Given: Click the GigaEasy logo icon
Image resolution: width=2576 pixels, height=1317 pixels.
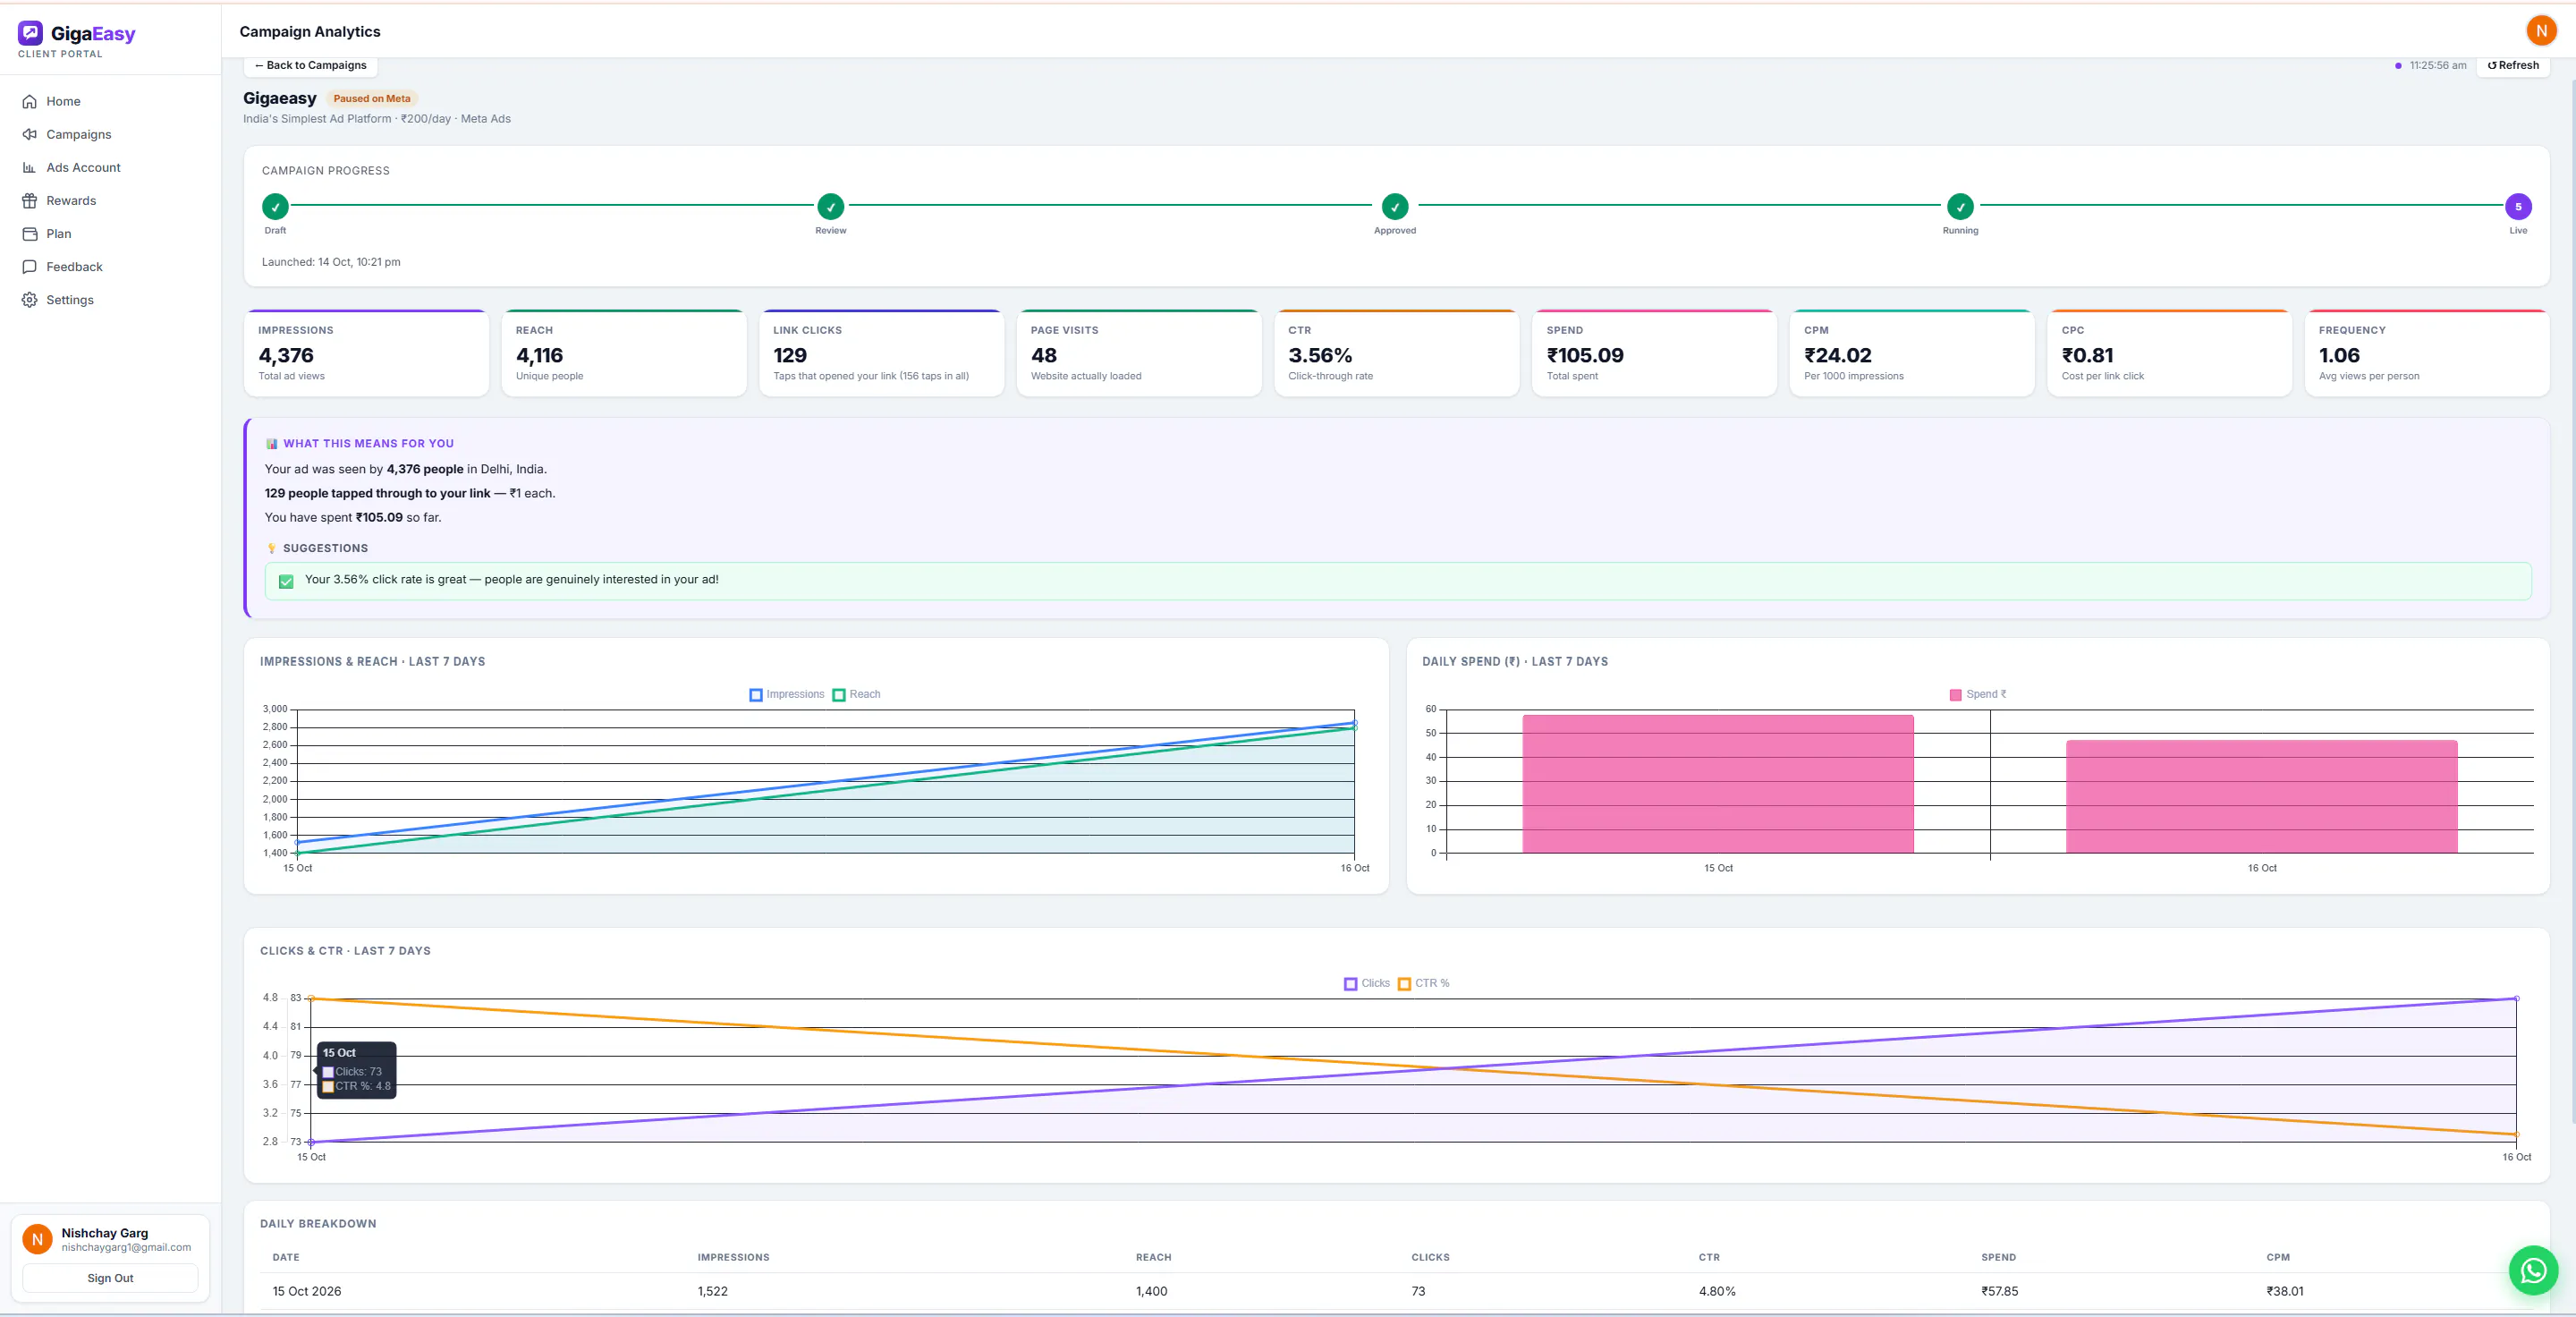Looking at the screenshot, I should pos(30,33).
